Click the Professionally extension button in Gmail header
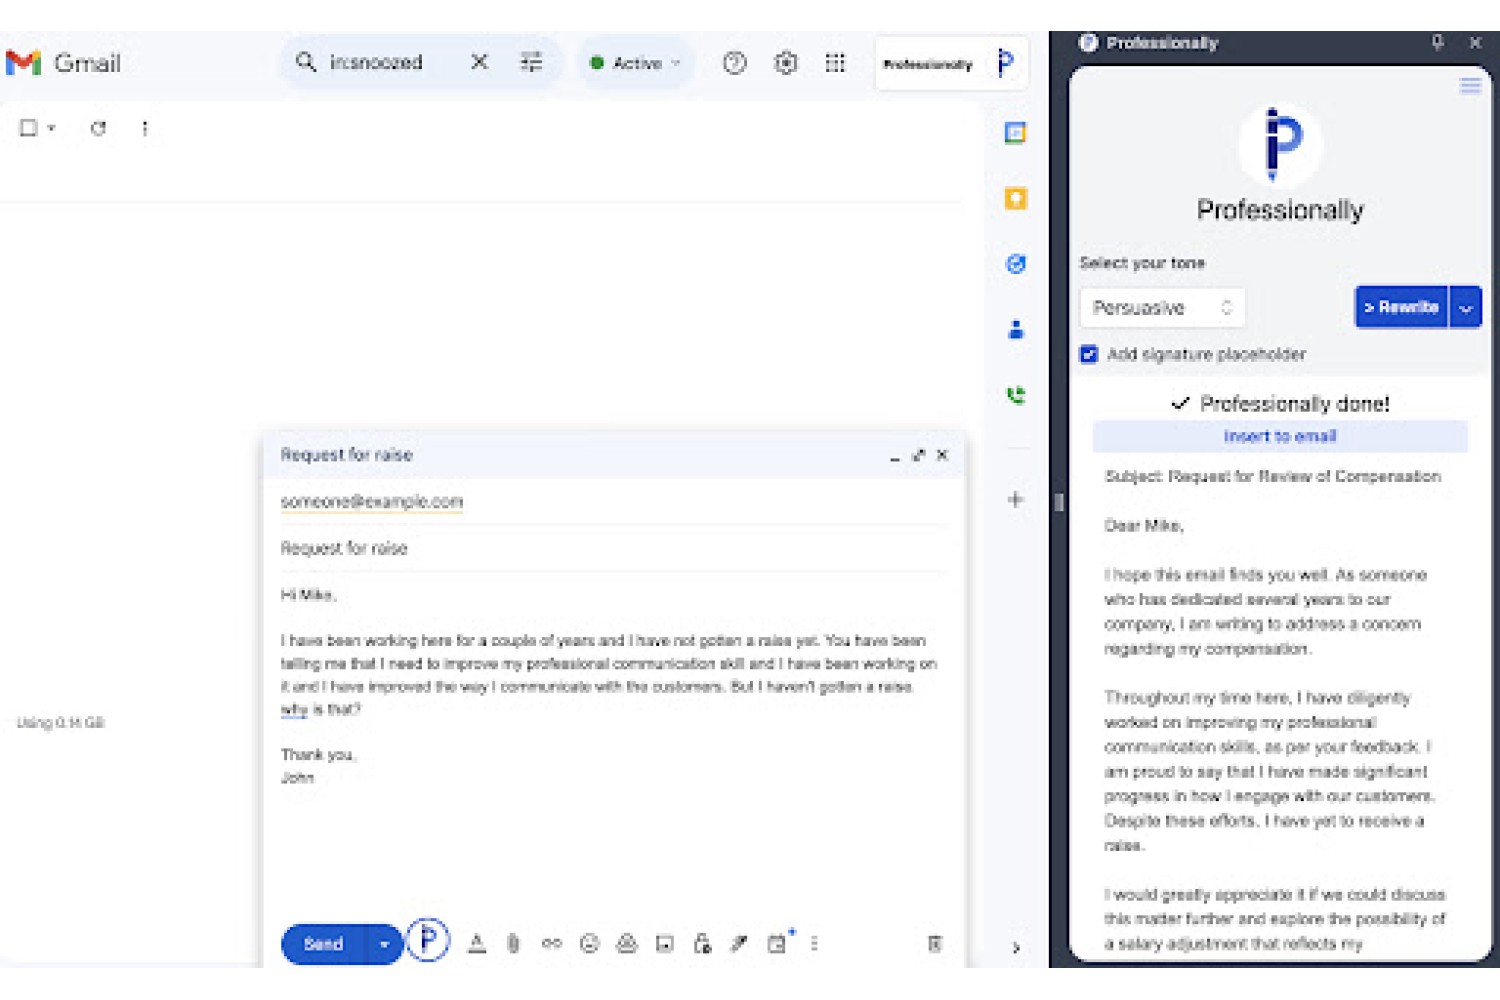Screen dimensions: 1500x1000 coord(951,63)
